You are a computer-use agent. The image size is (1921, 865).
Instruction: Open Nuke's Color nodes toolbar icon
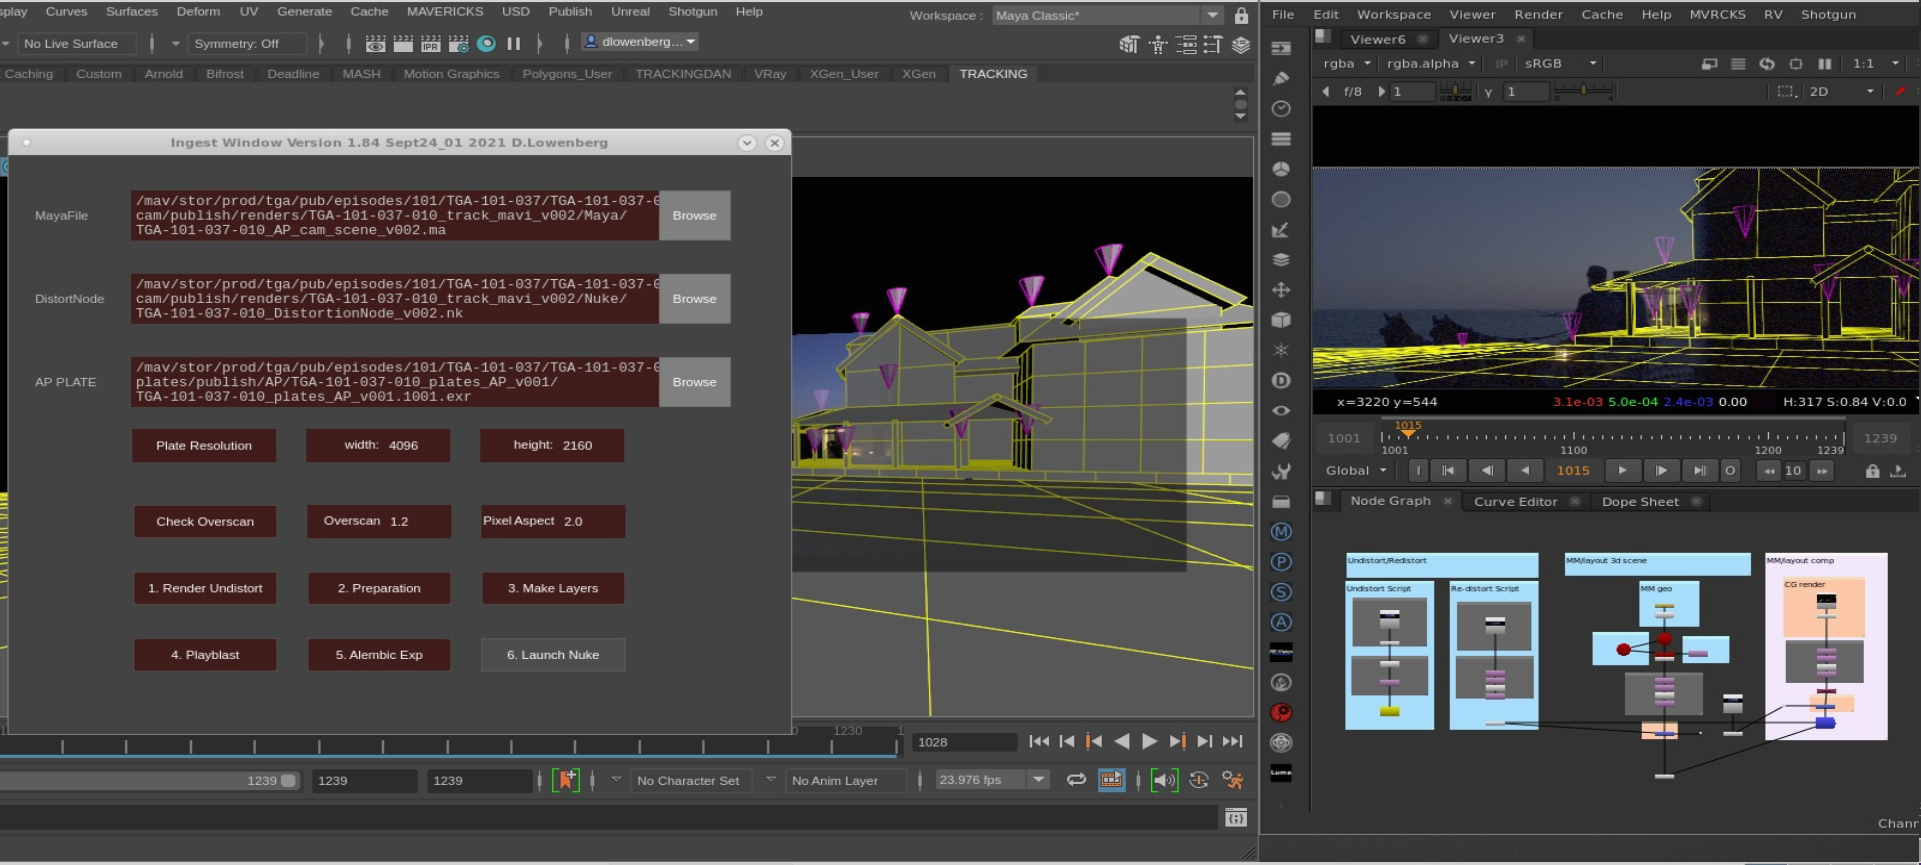tap(1281, 169)
